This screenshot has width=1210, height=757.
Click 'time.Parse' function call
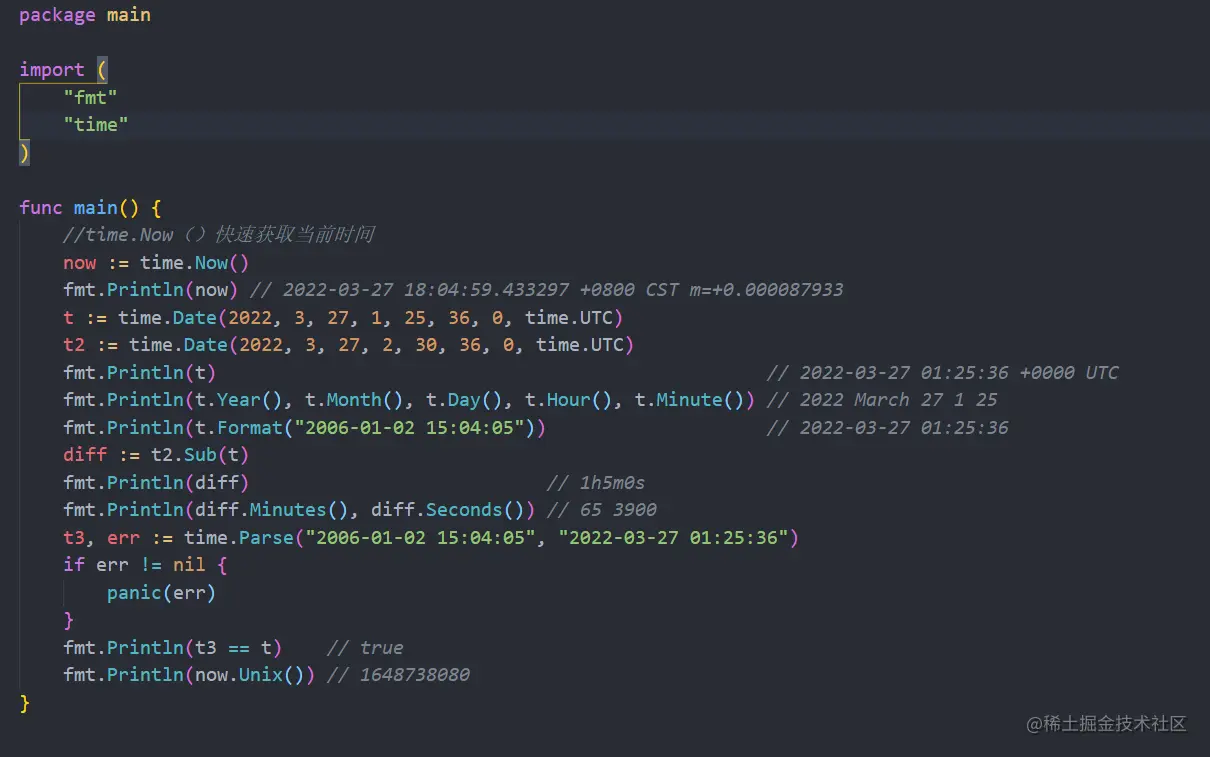[x=239, y=537]
